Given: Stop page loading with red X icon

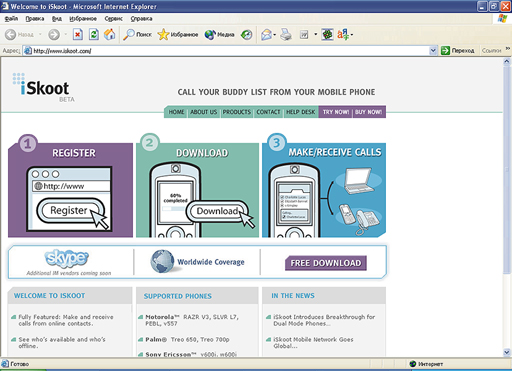Looking at the screenshot, I should point(78,34).
